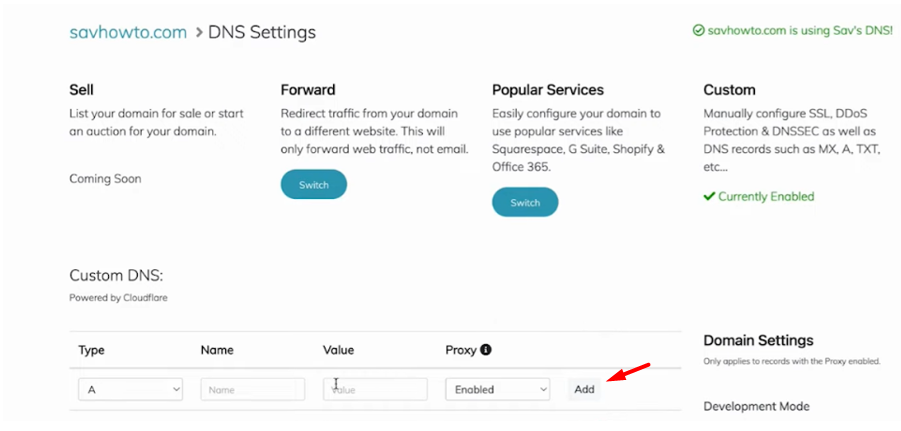
Task: Expand the Proxy dropdown set to Enabled
Action: [x=498, y=389]
